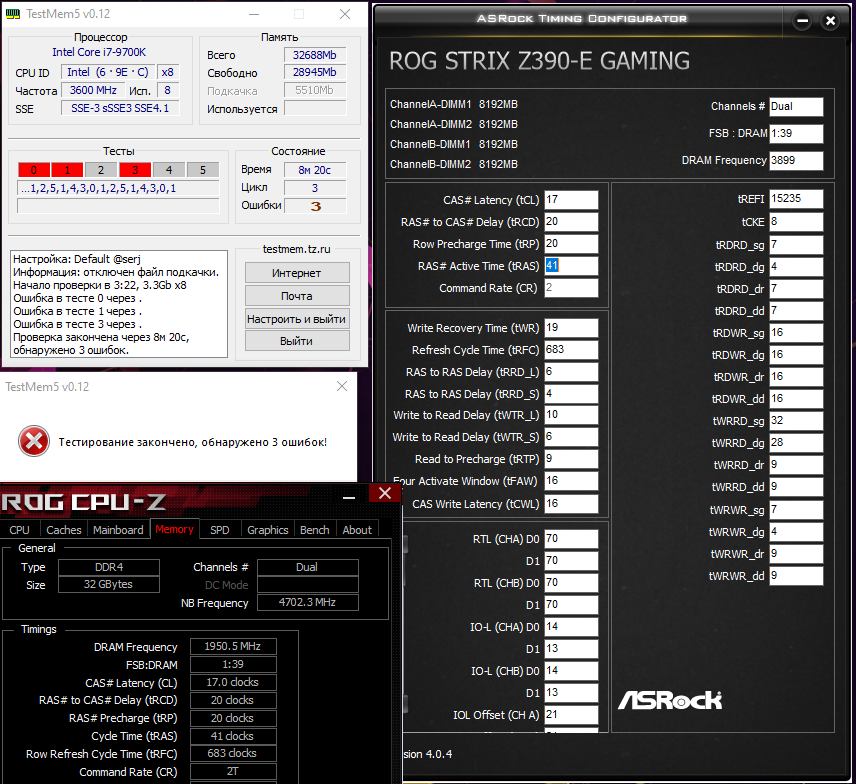Click the Всего memory total value
The height and width of the screenshot is (784, 856).
point(315,55)
